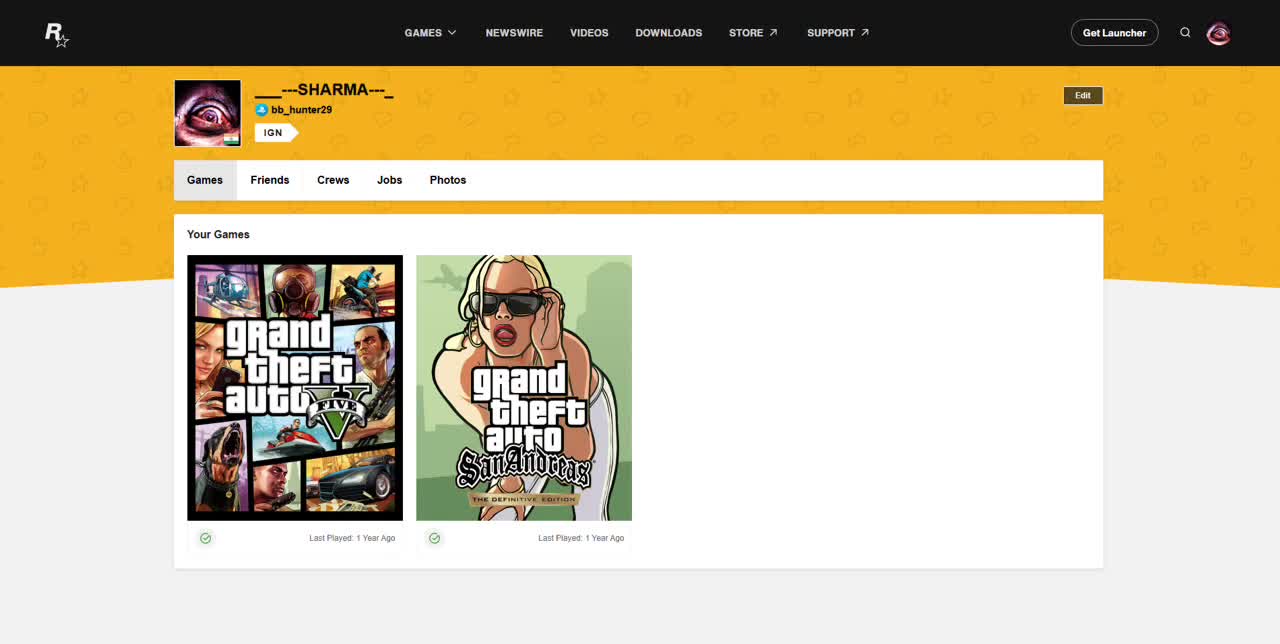Click the India flag on the profile picture
This screenshot has width=1280, height=644.
pyautogui.click(x=232, y=139)
